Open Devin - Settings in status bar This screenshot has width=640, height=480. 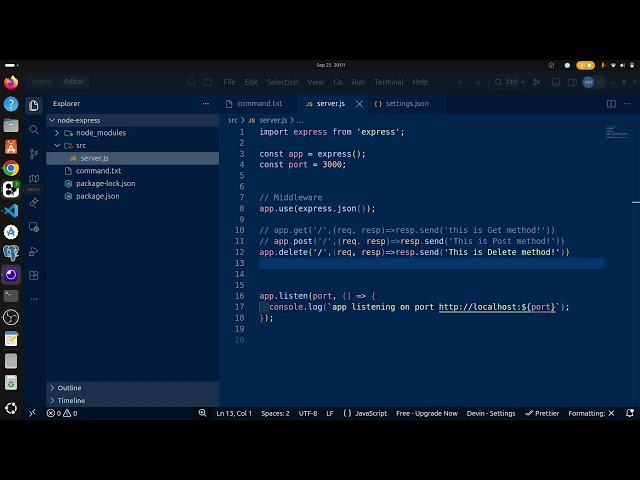coord(491,413)
